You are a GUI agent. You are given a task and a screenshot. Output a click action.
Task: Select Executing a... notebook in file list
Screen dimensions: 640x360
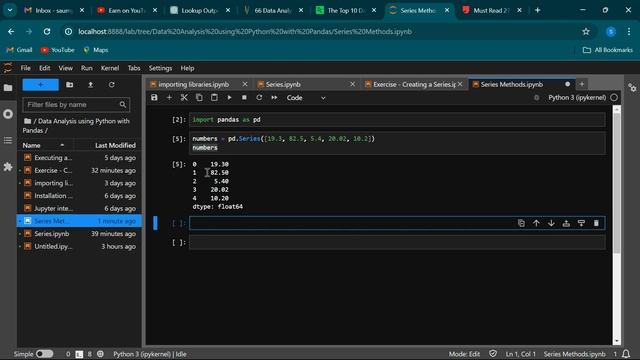pyautogui.click(x=79, y=158)
